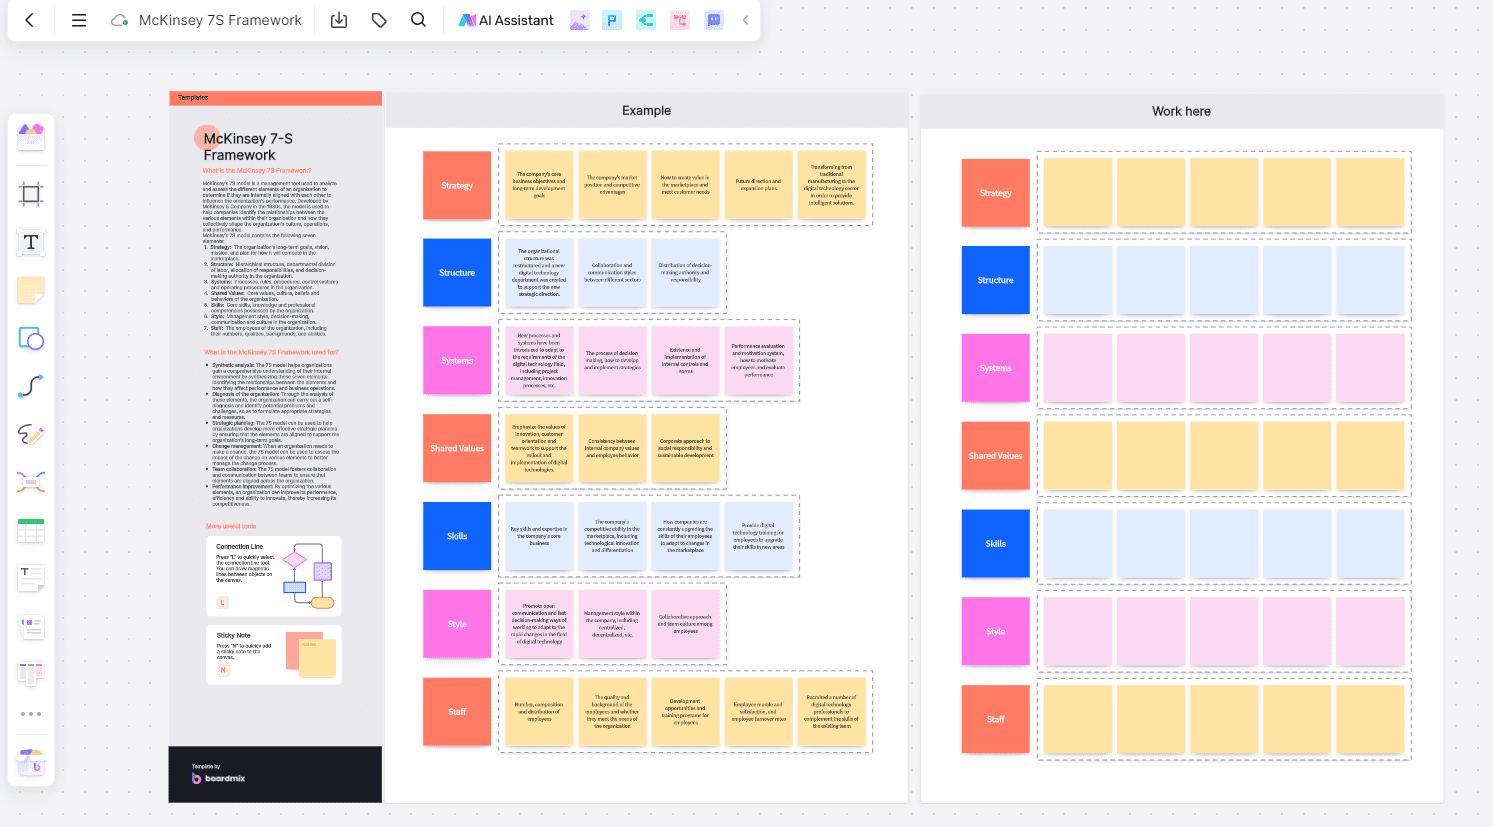
Task: Click 'What is the McKinsey 7S Framework?' heading
Action: pos(257,171)
